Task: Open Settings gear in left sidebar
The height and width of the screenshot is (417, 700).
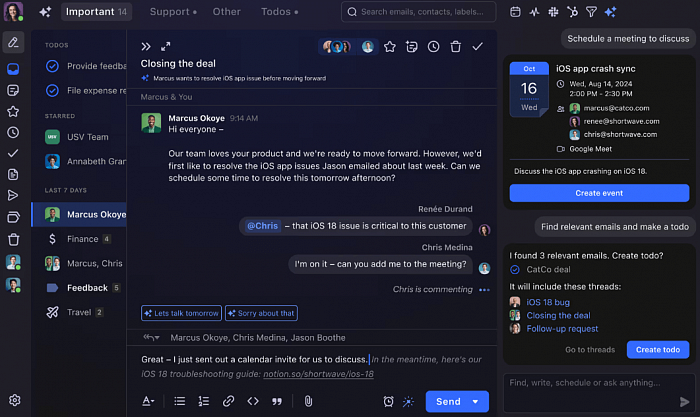Action: tap(14, 400)
